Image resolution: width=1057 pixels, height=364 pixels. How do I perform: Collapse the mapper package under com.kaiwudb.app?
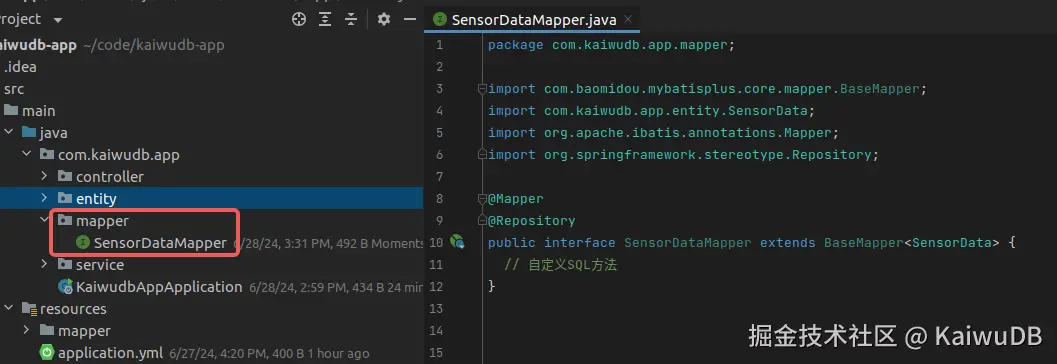coord(44,220)
